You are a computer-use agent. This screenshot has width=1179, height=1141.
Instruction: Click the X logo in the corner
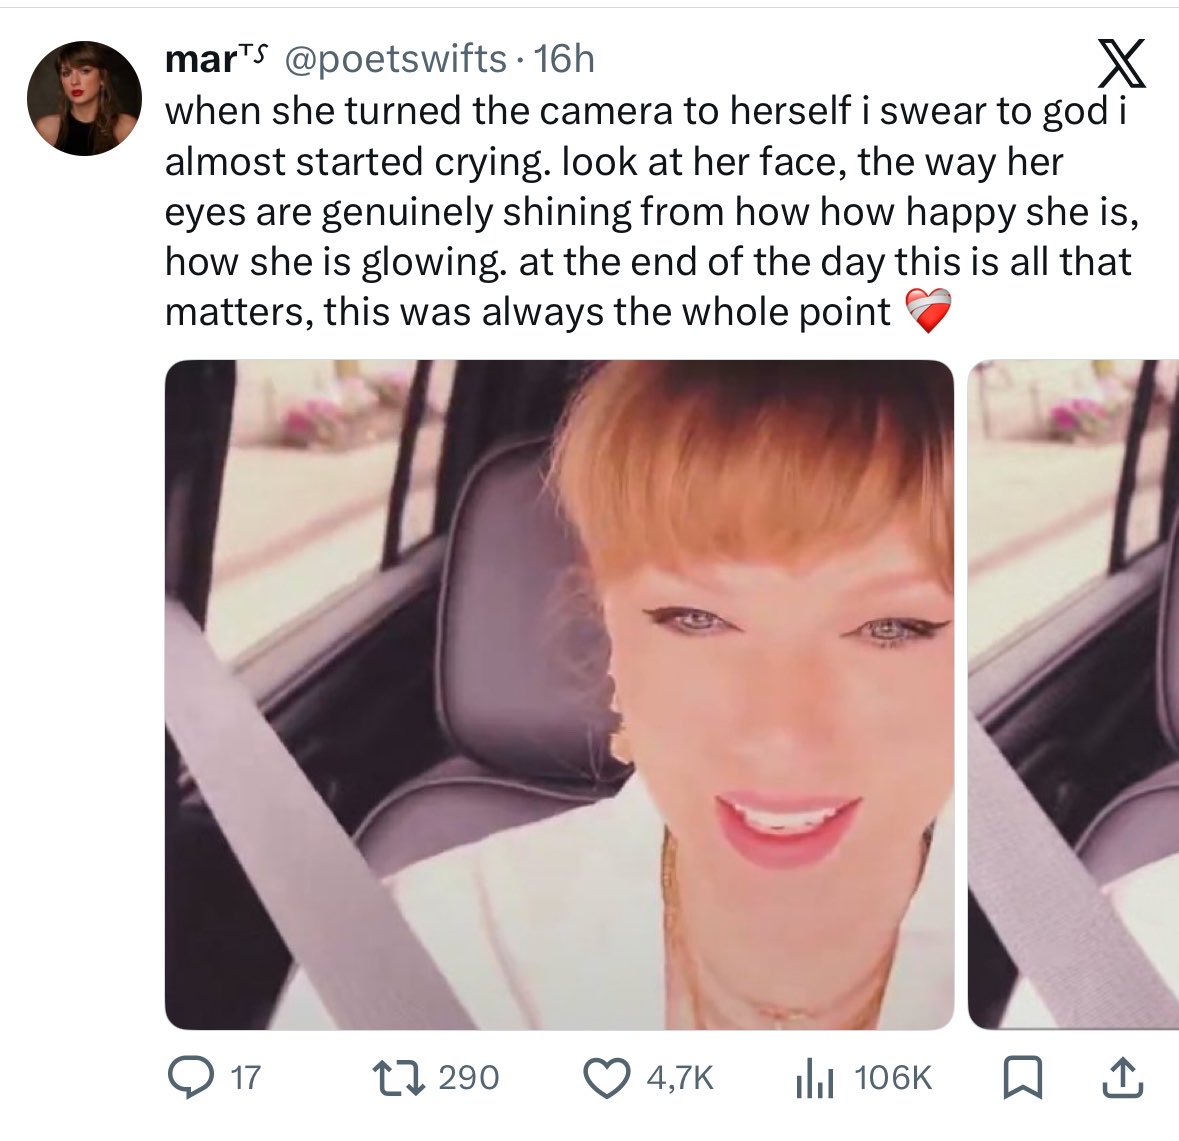tap(1122, 63)
